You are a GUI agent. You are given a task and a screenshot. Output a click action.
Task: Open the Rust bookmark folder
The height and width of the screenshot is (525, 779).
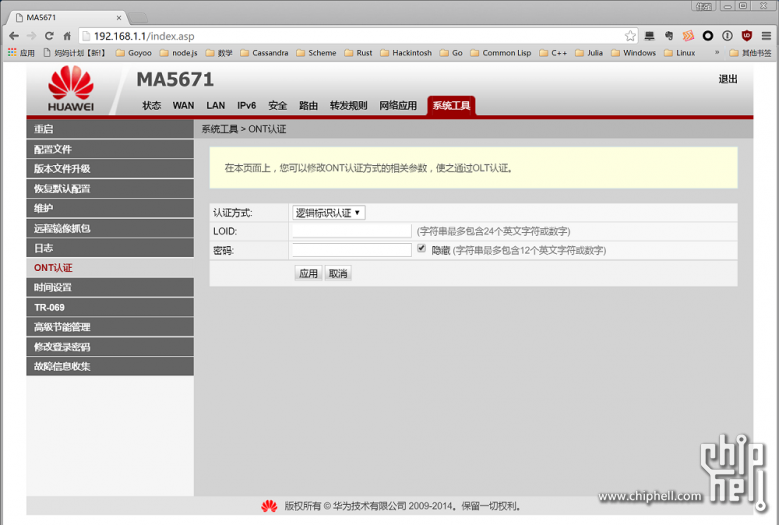coord(358,53)
